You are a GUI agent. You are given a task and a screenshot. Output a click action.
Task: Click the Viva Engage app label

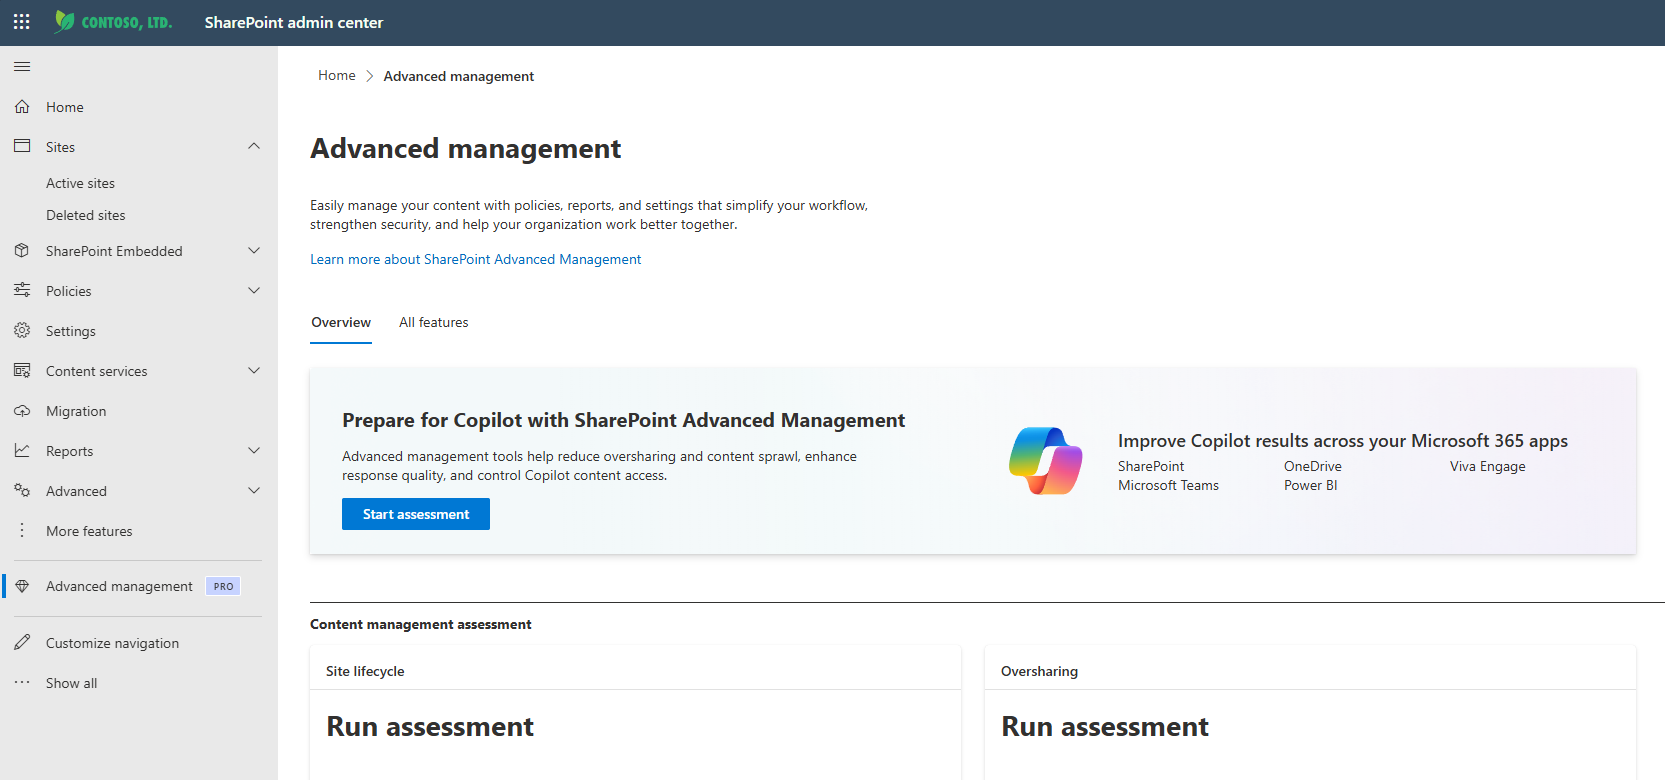[x=1488, y=467]
